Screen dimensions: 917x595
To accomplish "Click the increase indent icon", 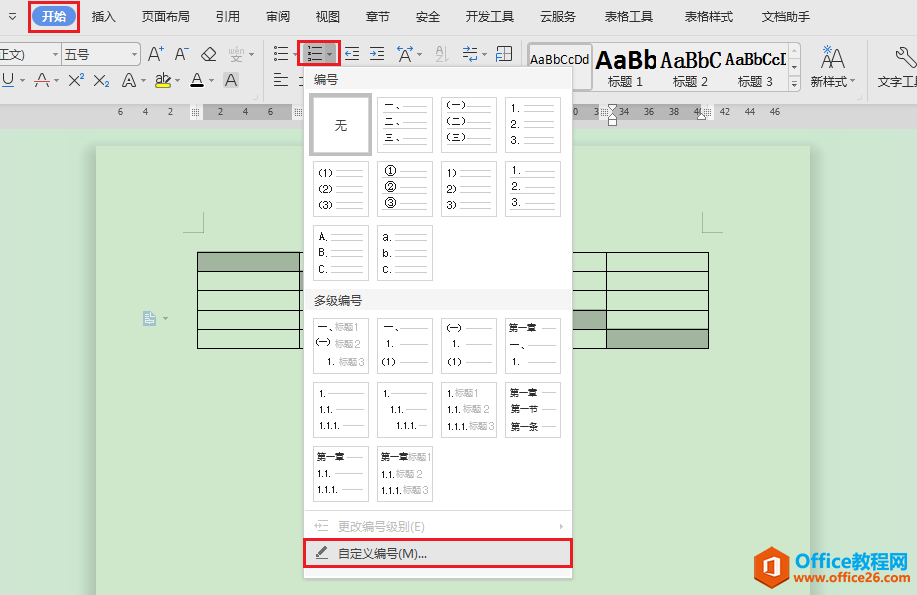I will click(377, 54).
